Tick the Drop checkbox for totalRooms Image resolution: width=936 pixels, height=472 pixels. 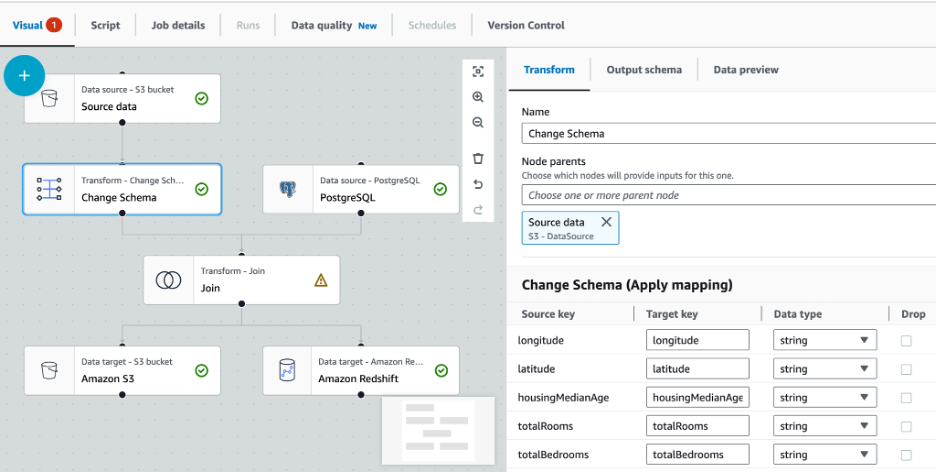pyautogui.click(x=906, y=427)
